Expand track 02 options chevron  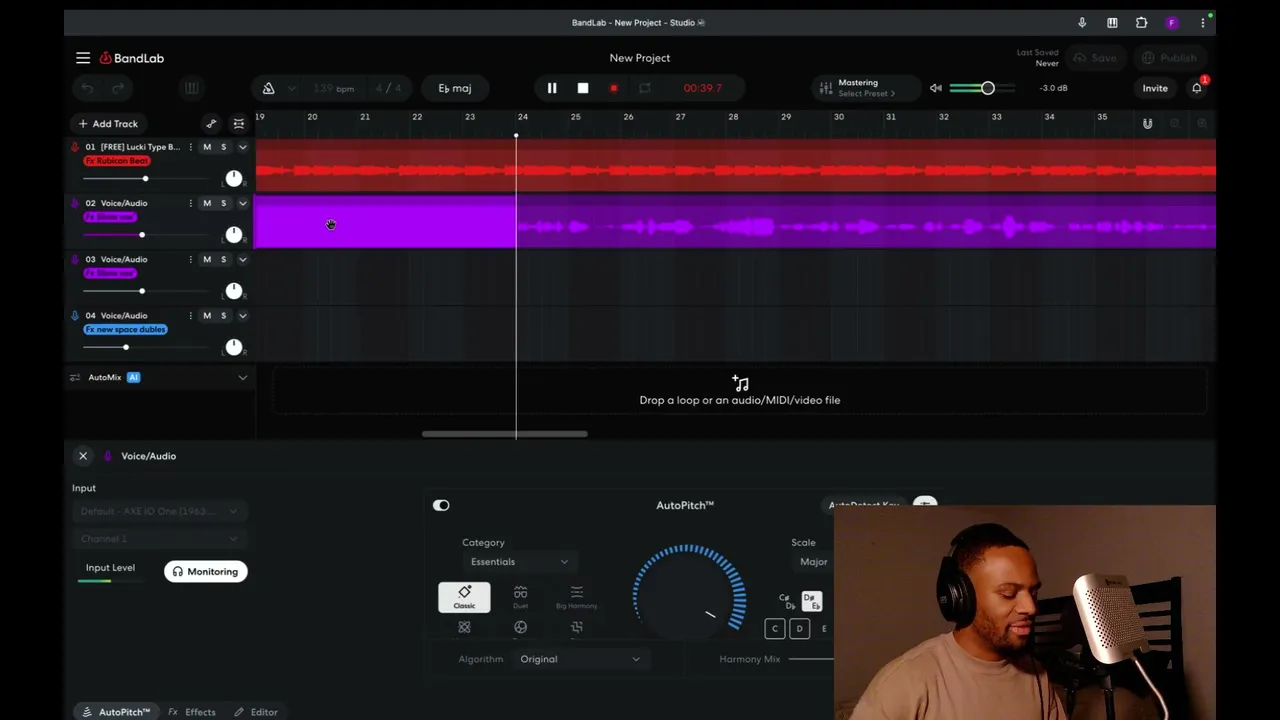(242, 203)
